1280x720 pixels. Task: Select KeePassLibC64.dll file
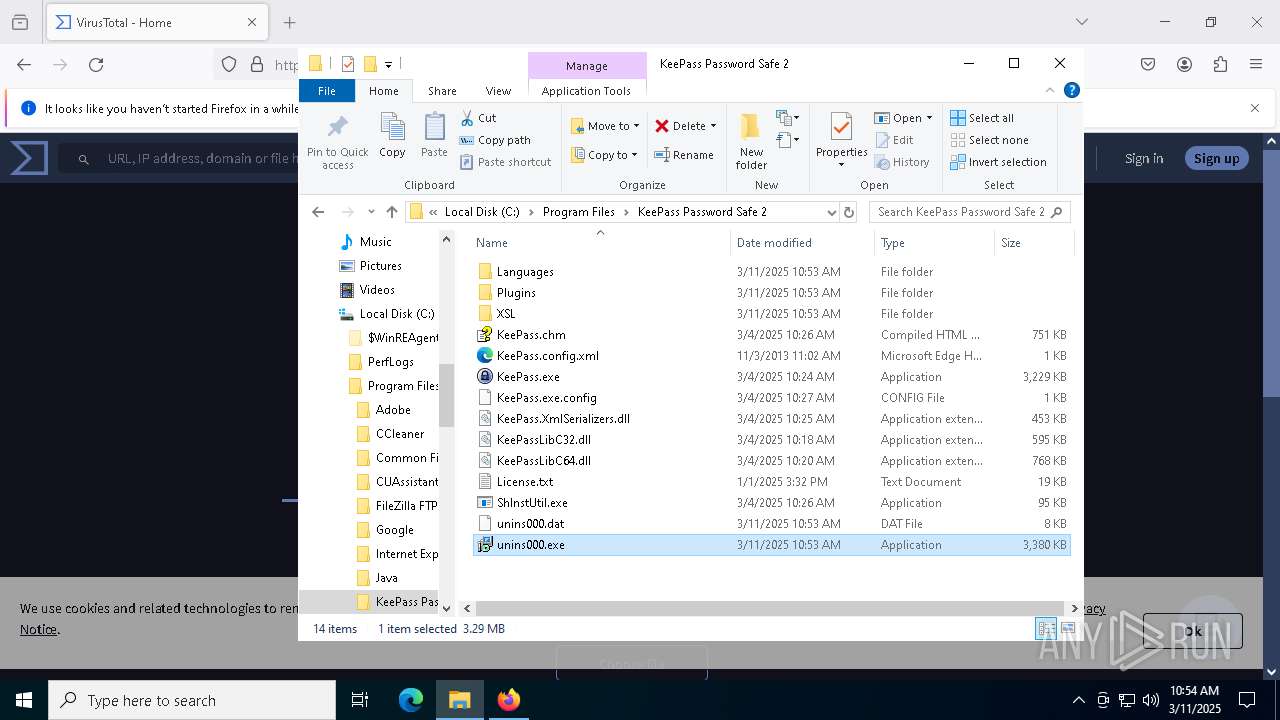tap(544, 461)
